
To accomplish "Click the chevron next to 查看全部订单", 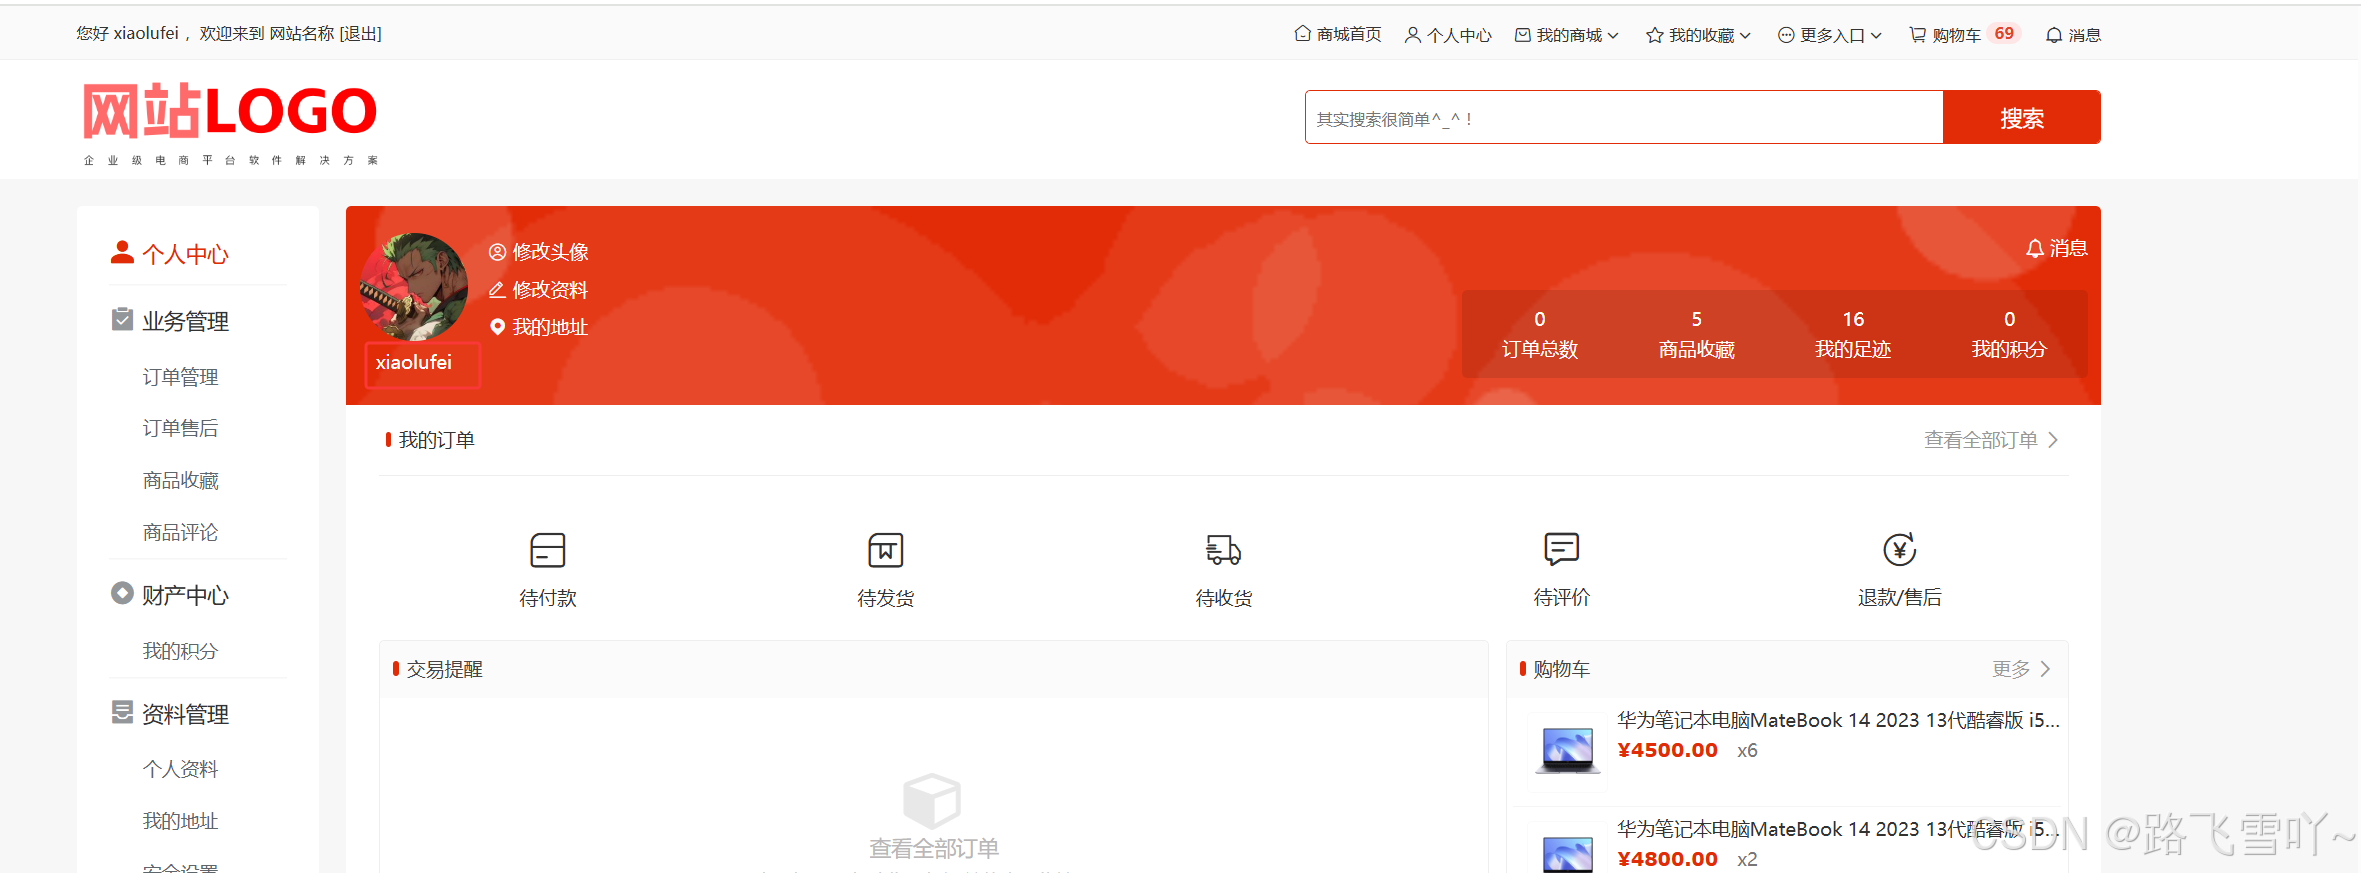I will (2053, 440).
